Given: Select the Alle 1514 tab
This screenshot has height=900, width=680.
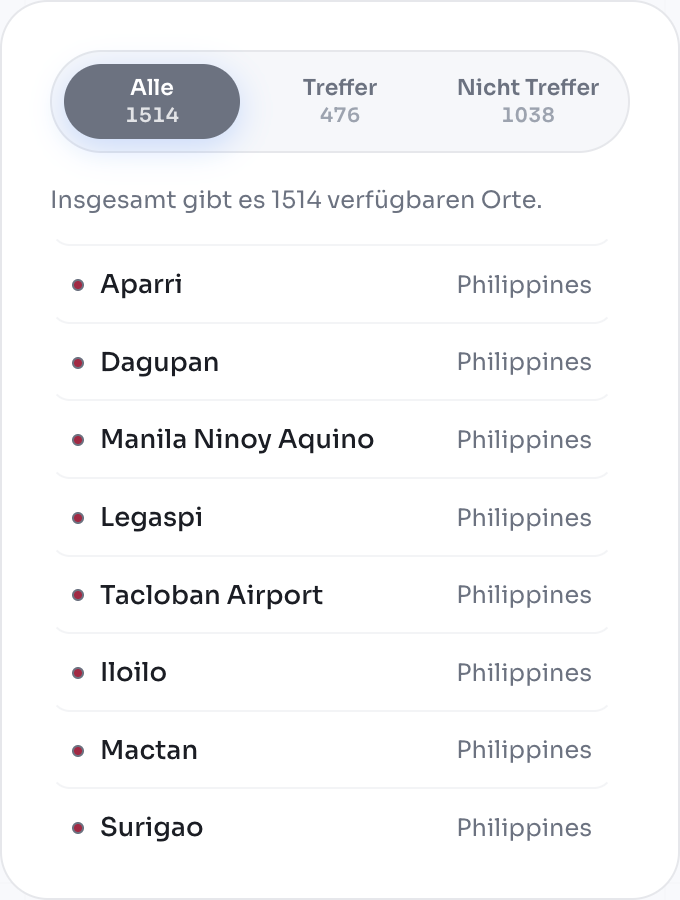Looking at the screenshot, I should [152, 101].
